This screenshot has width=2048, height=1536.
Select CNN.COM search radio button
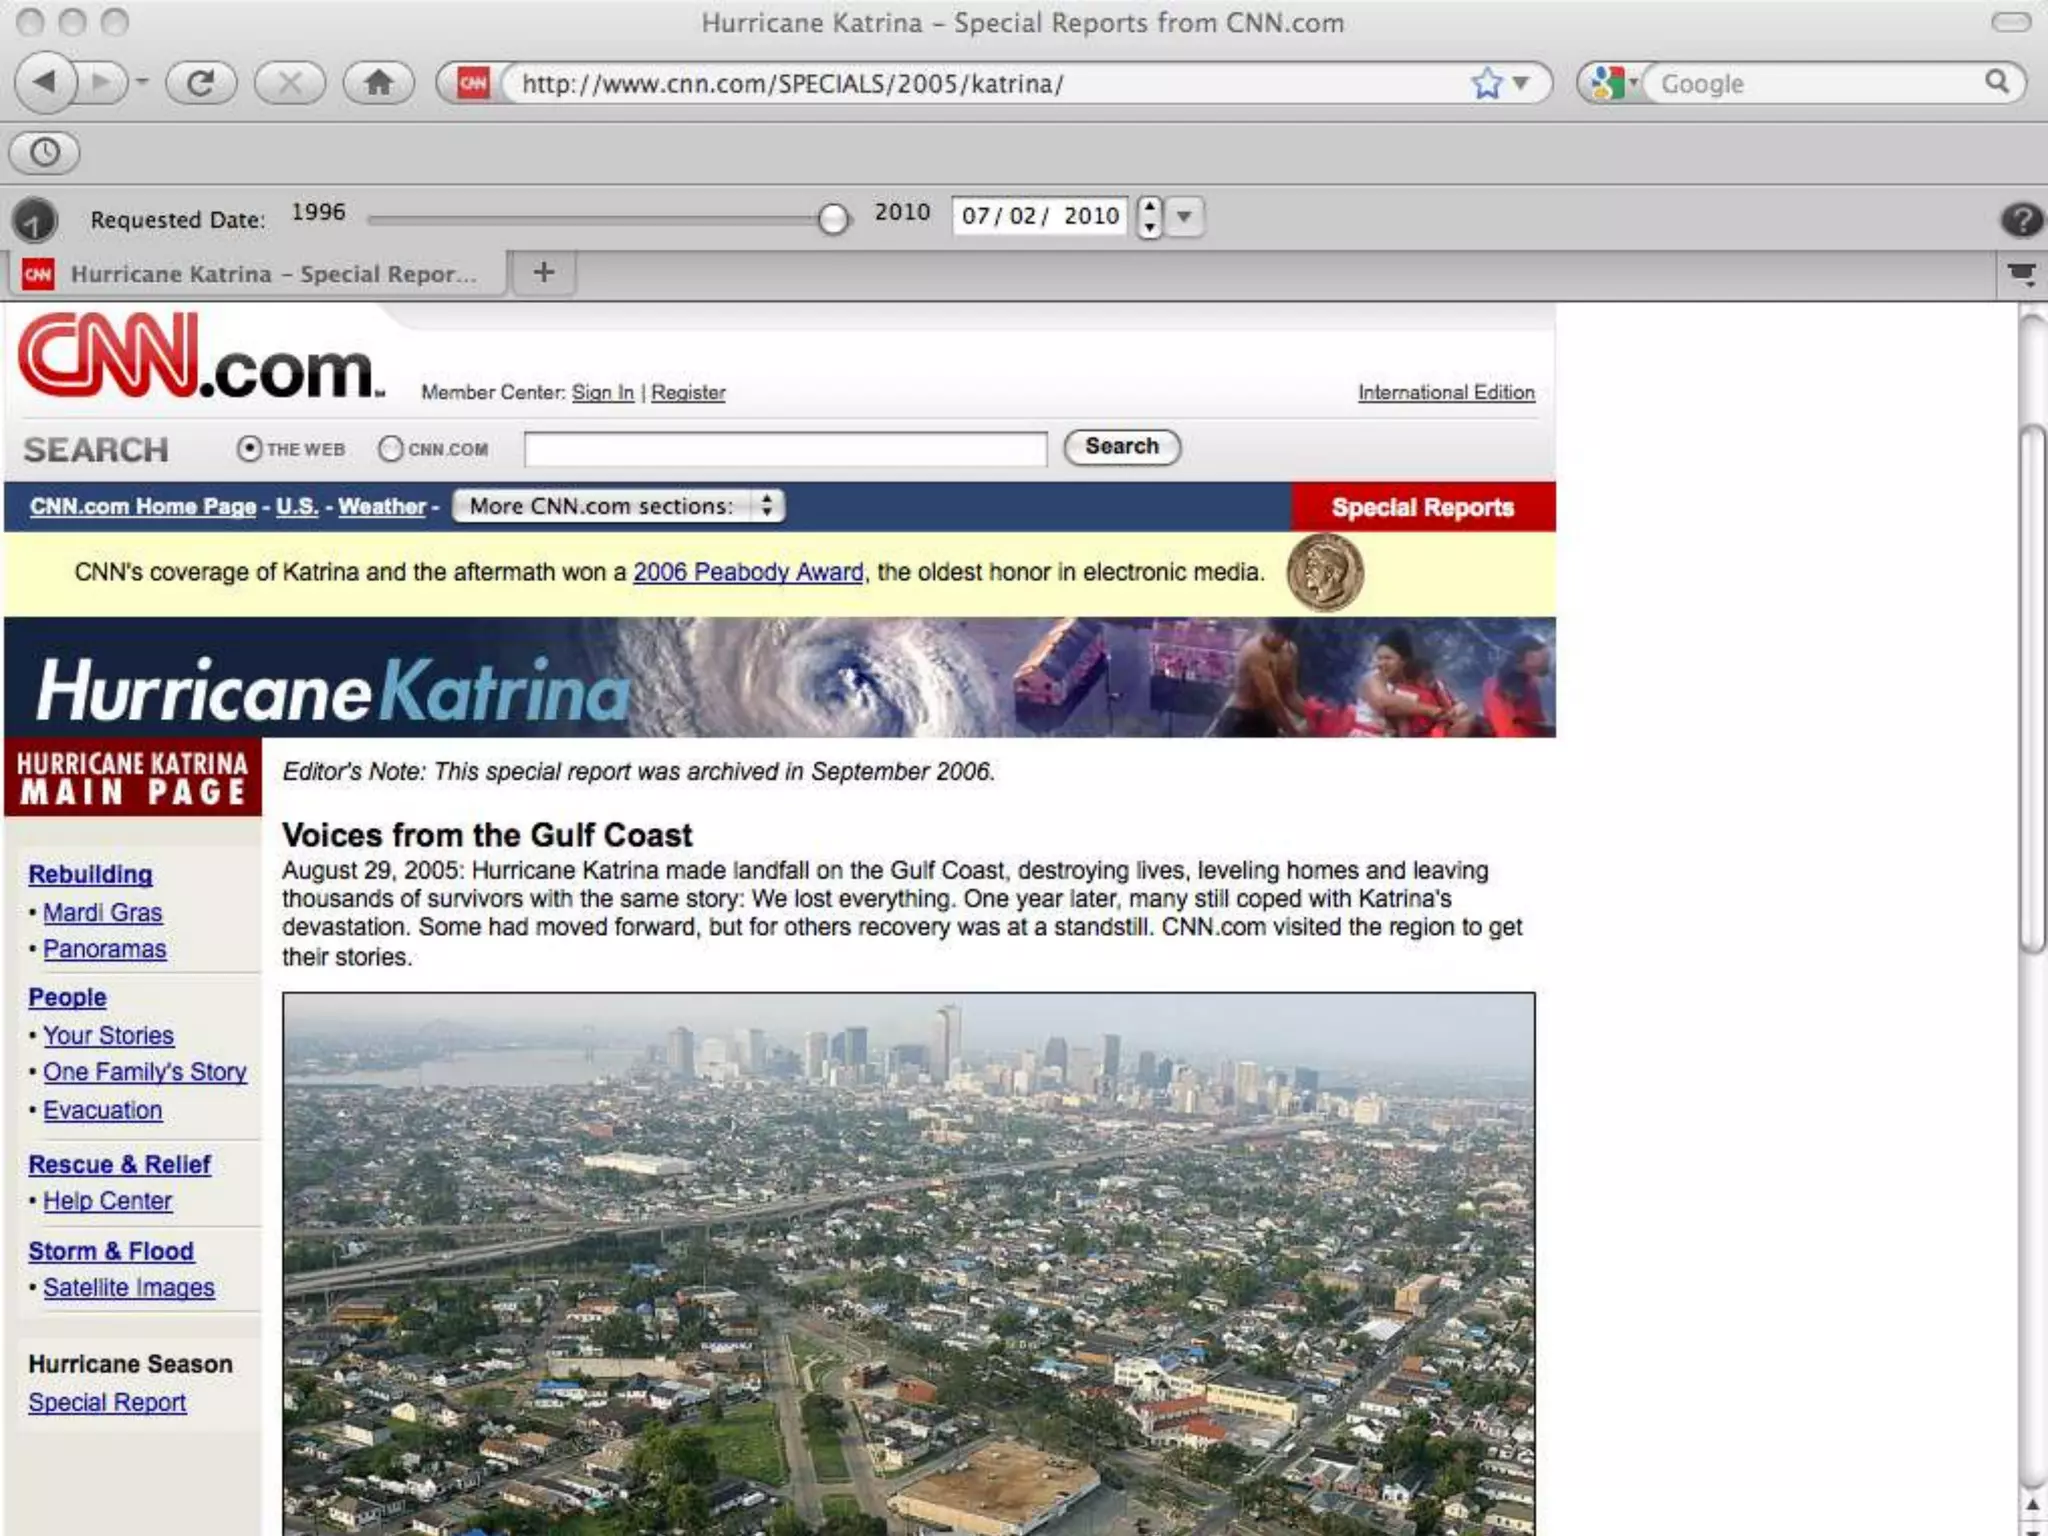click(390, 448)
